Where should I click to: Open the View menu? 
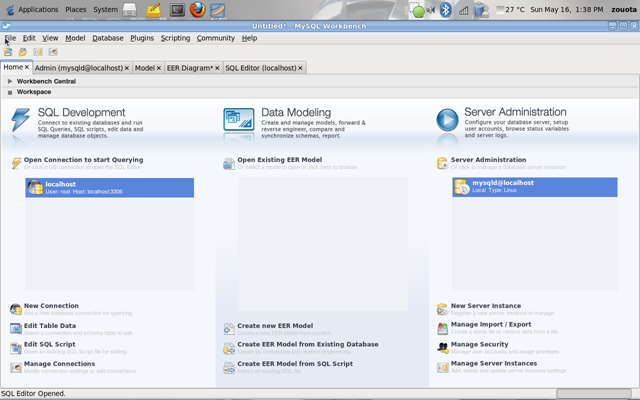(x=50, y=38)
